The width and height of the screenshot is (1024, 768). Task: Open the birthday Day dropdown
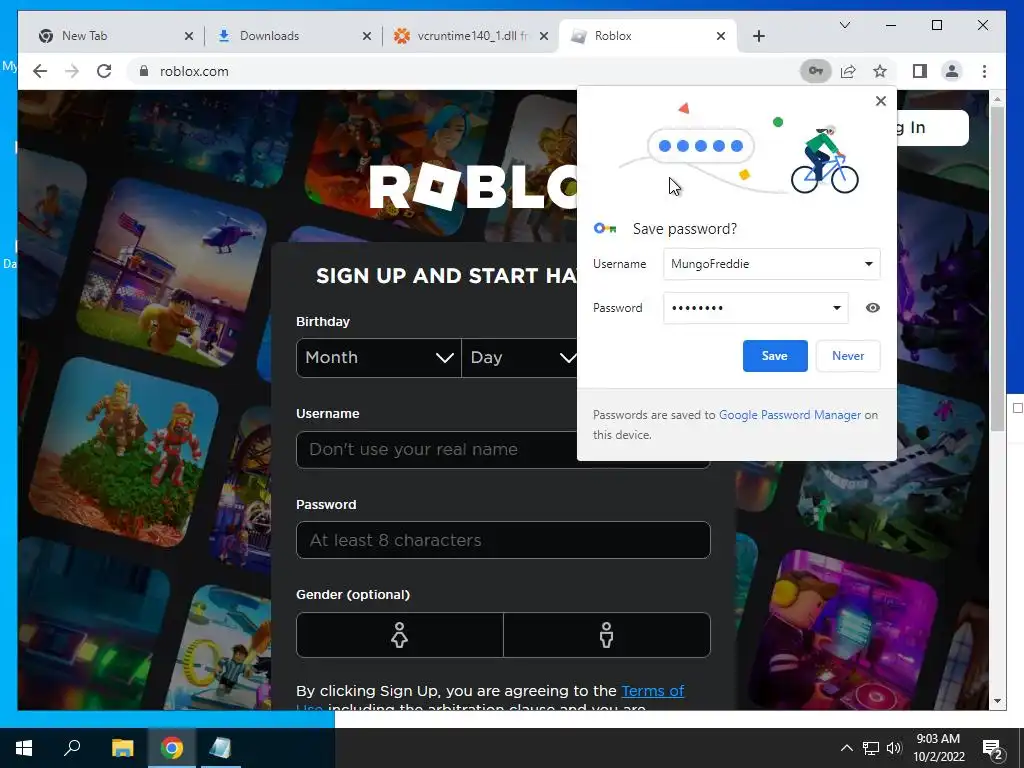[x=520, y=358]
